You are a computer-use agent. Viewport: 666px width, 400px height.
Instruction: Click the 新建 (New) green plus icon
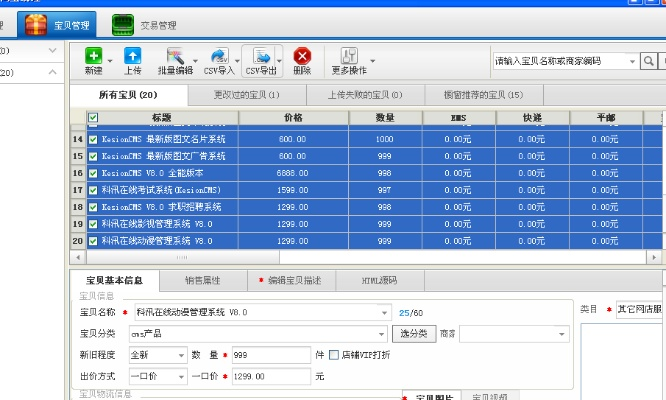pyautogui.click(x=93, y=56)
